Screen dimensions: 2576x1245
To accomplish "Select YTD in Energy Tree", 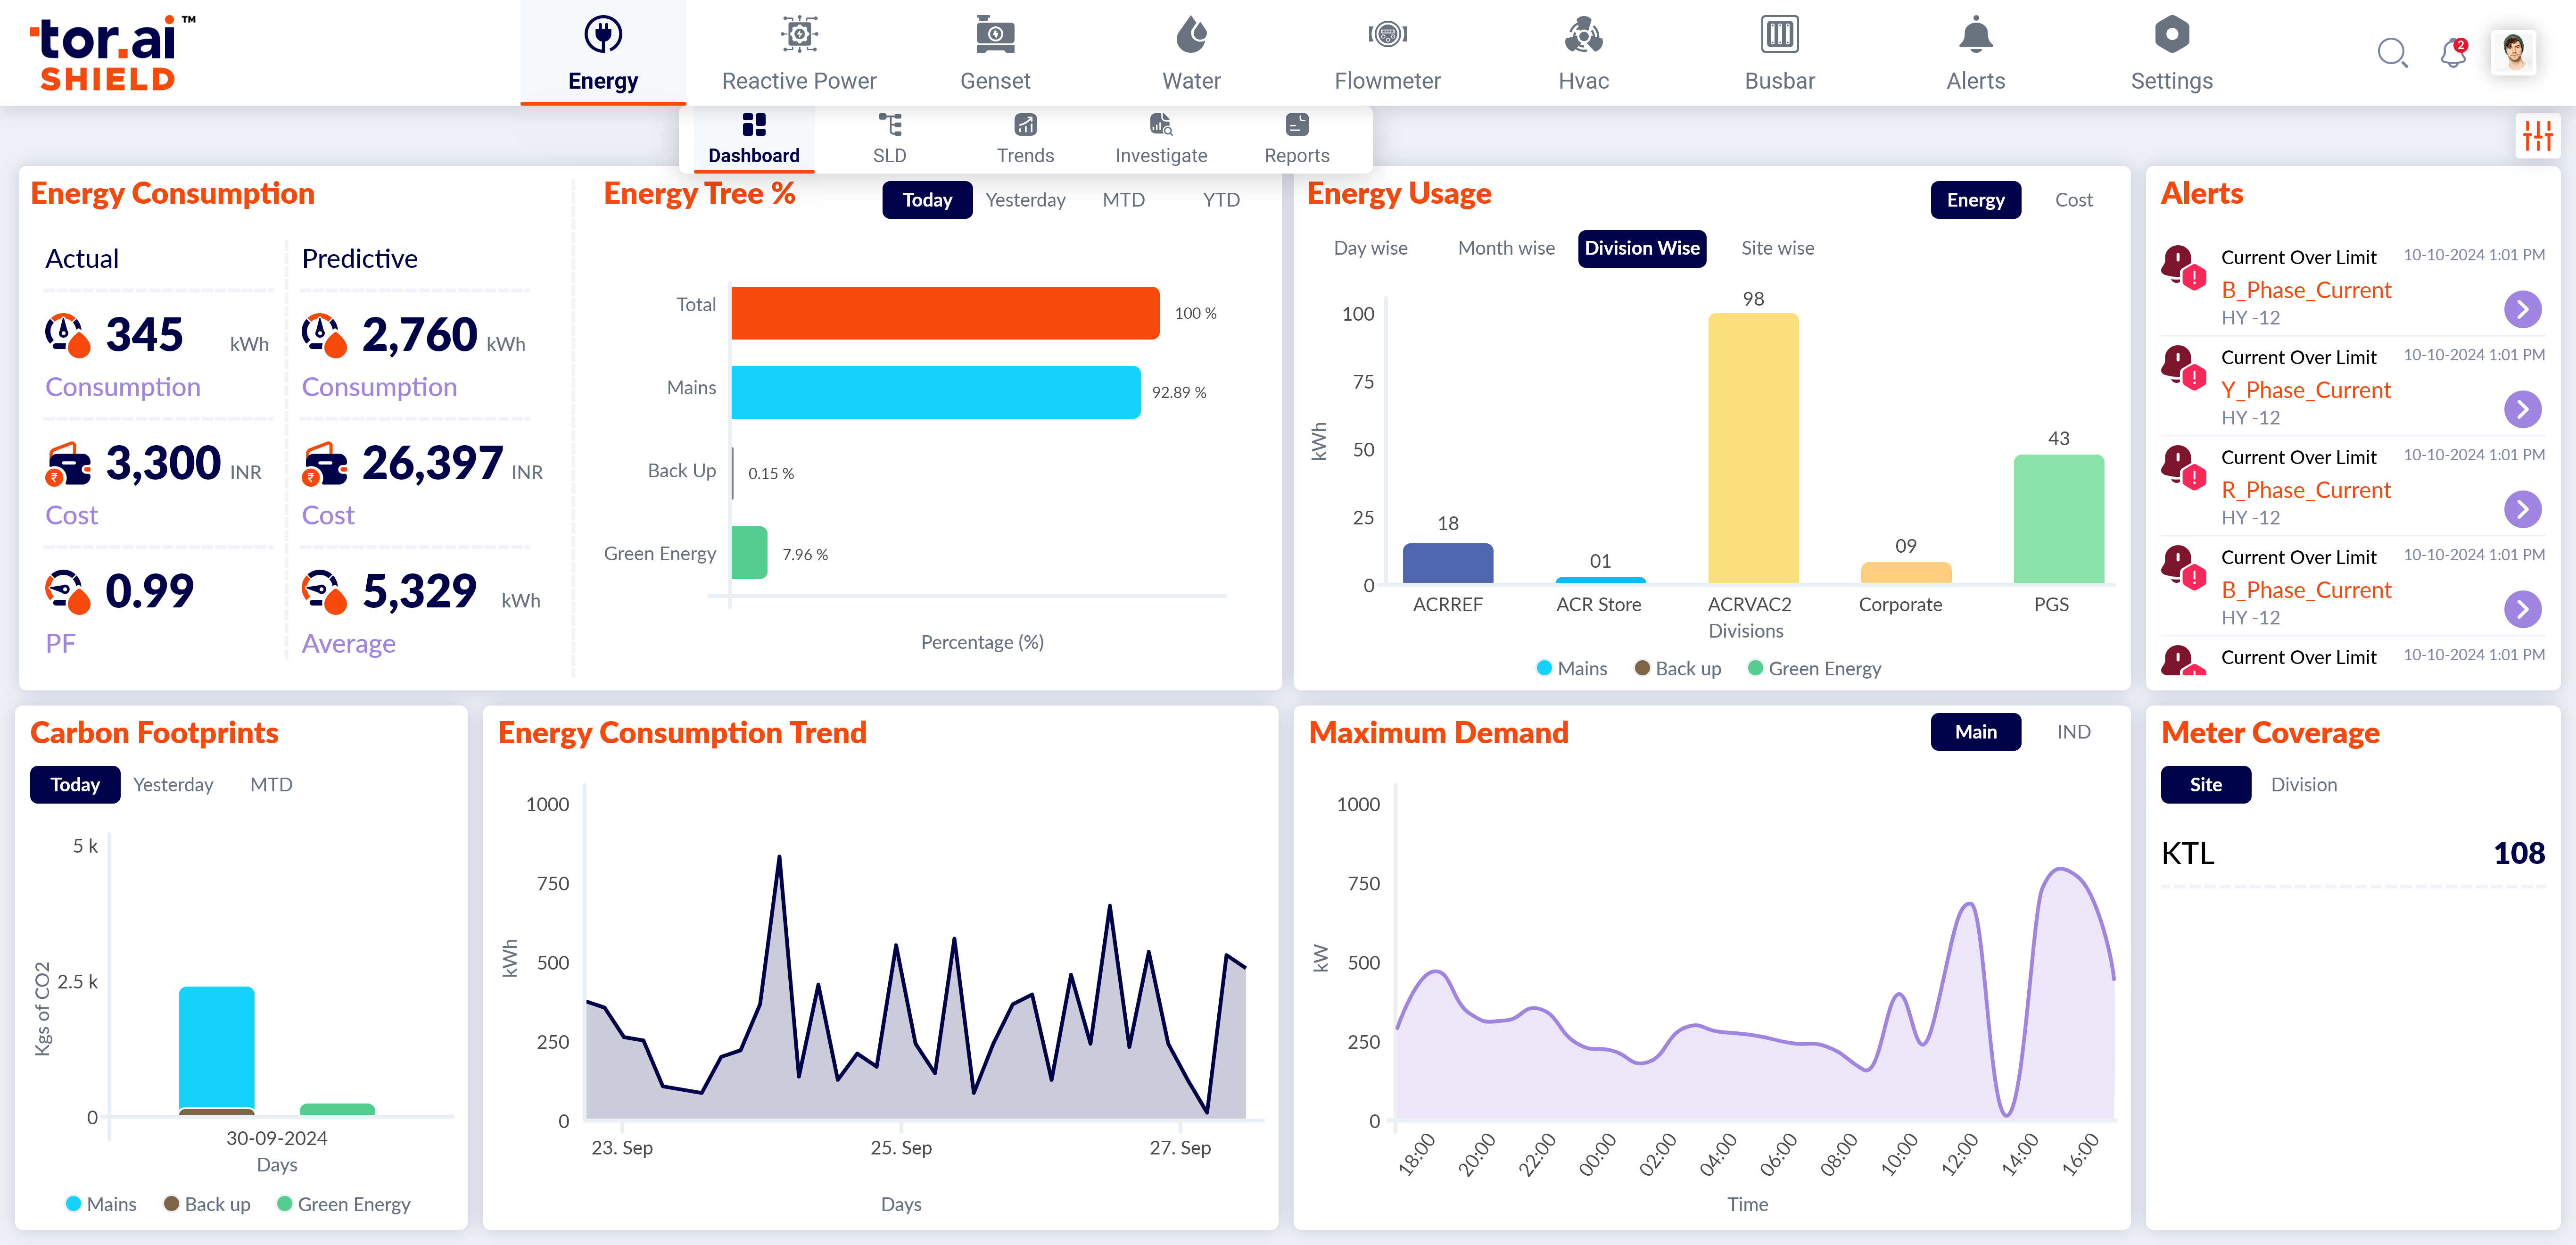I will pyautogui.click(x=1221, y=200).
